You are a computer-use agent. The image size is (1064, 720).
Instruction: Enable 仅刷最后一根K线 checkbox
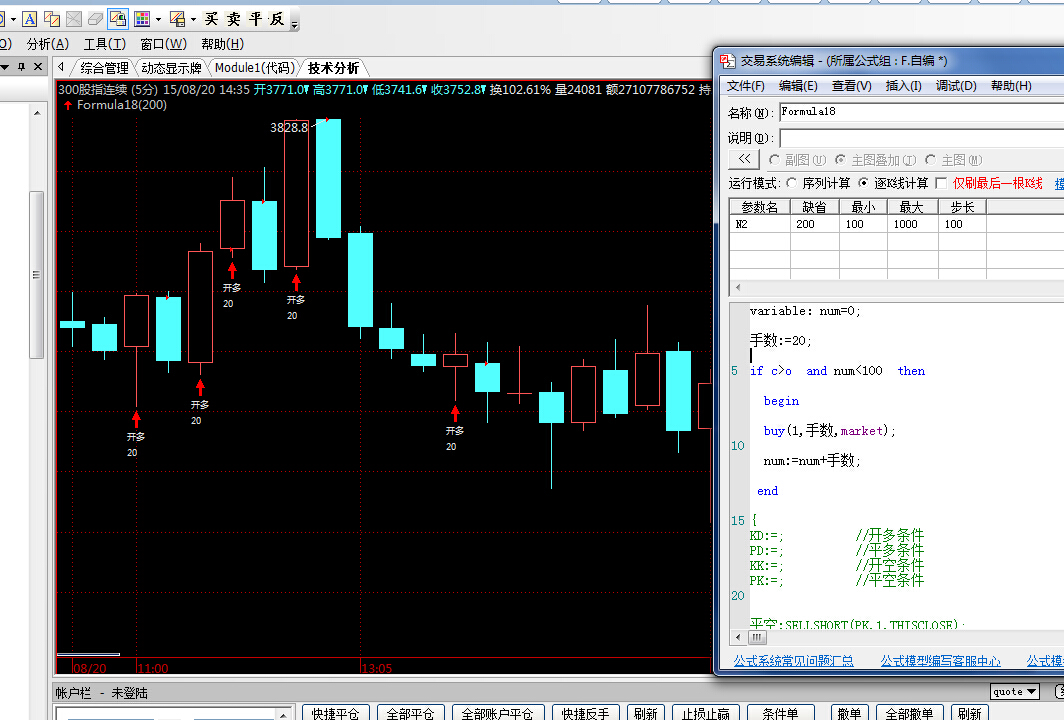tap(941, 183)
